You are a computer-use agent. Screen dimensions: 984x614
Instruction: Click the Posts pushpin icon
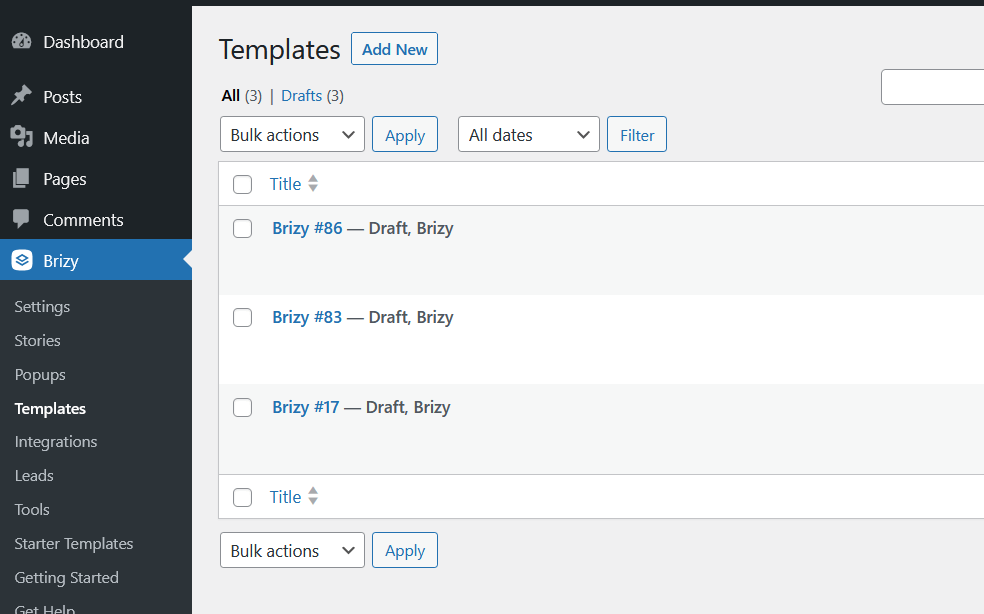pos(22,96)
